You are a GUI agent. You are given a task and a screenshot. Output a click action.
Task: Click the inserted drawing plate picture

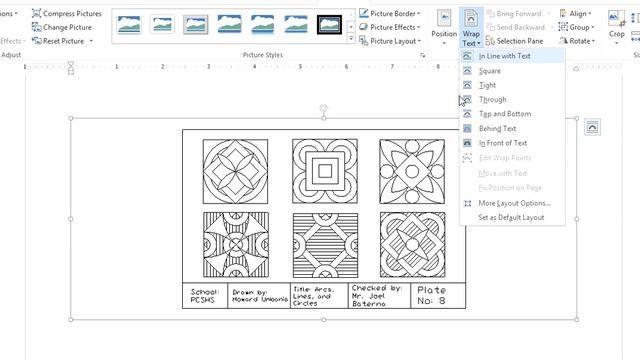(324, 219)
